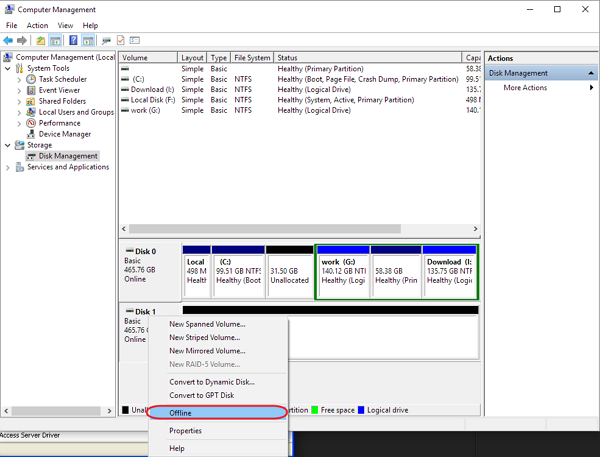Sort by the File System column header
The height and width of the screenshot is (457, 600).
tap(251, 58)
